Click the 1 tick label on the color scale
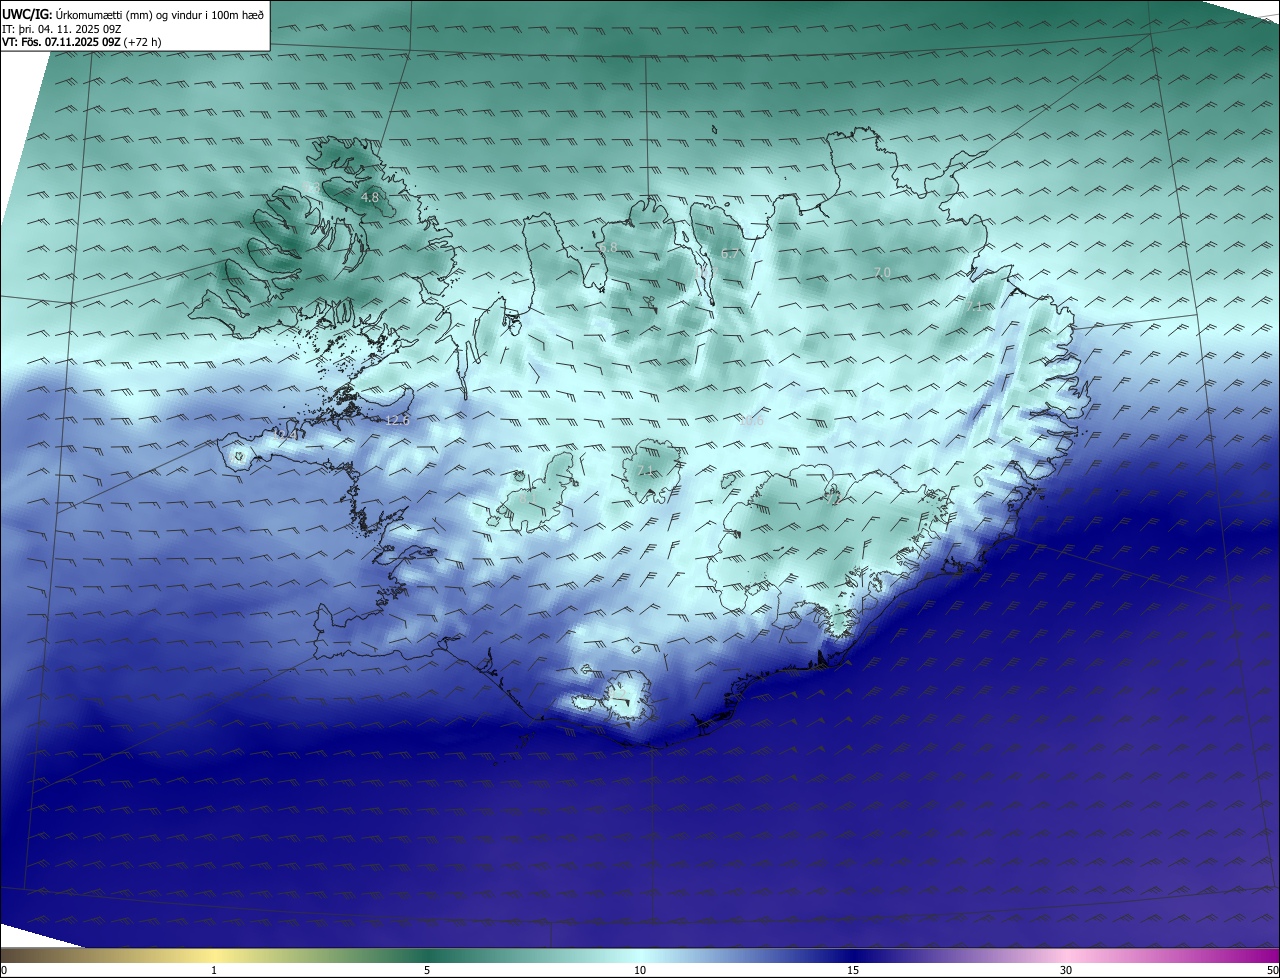The image size is (1280, 978). (214, 970)
